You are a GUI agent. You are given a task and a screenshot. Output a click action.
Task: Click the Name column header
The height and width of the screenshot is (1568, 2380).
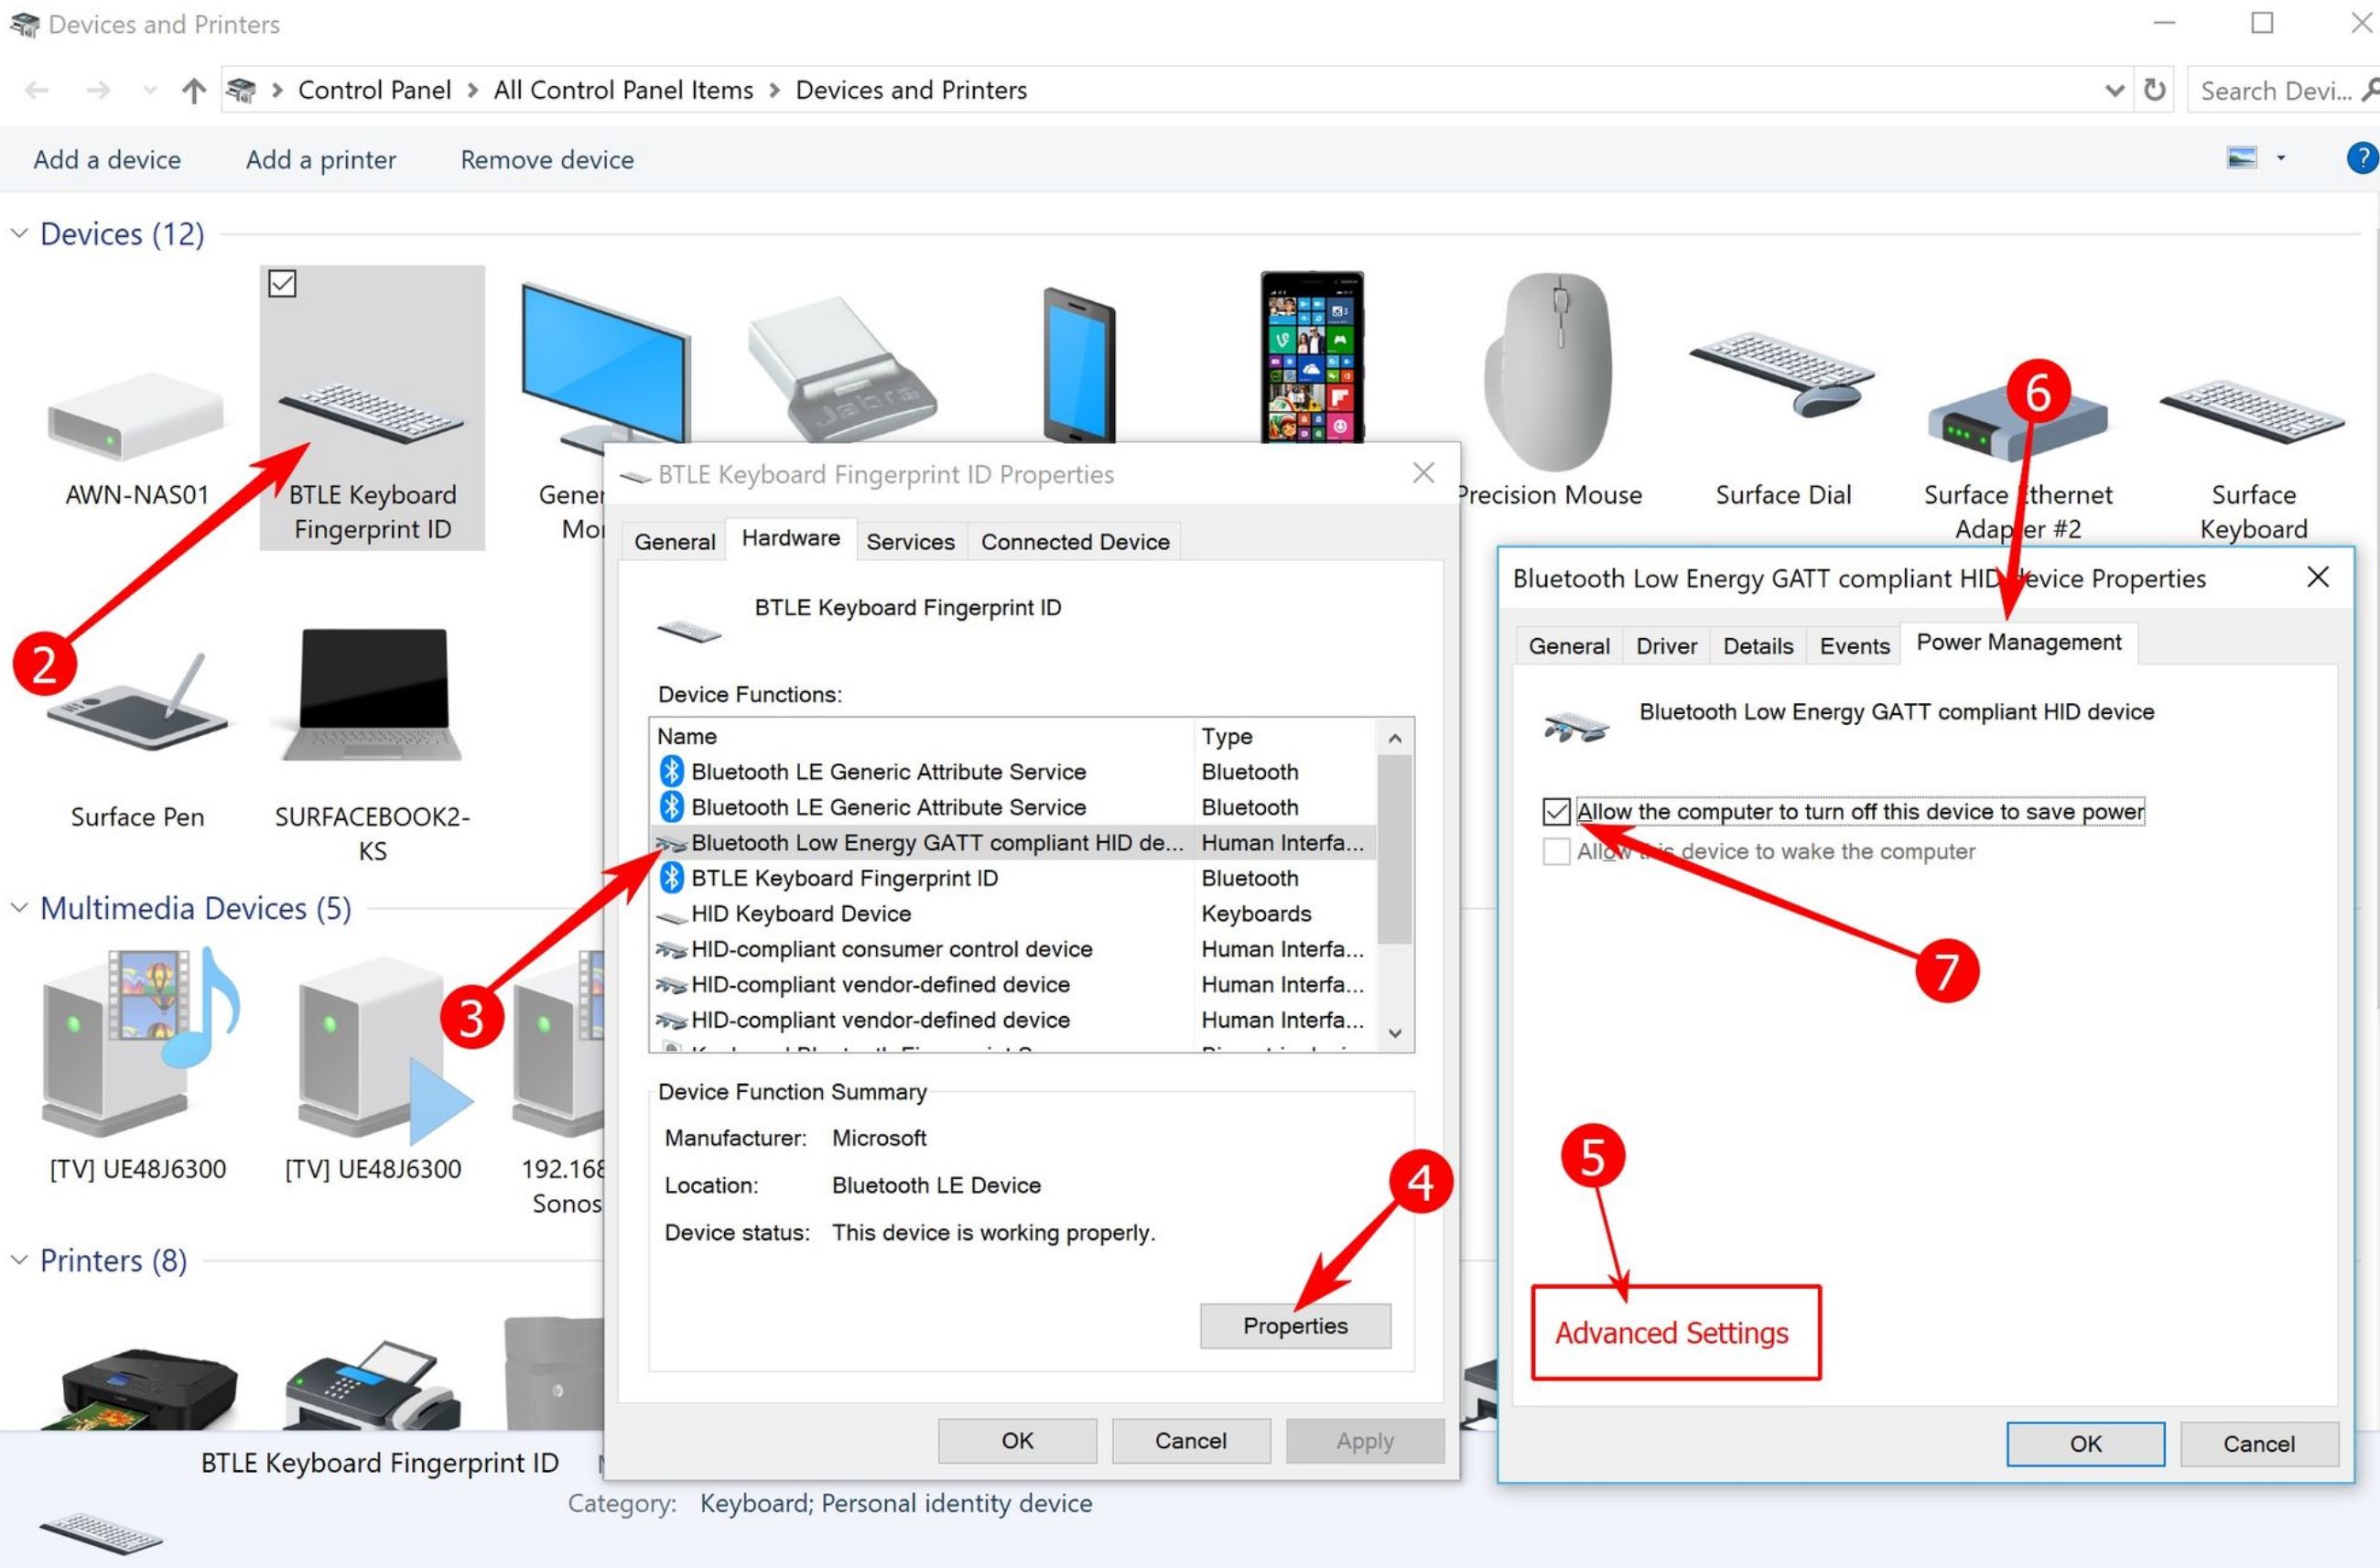921,736
